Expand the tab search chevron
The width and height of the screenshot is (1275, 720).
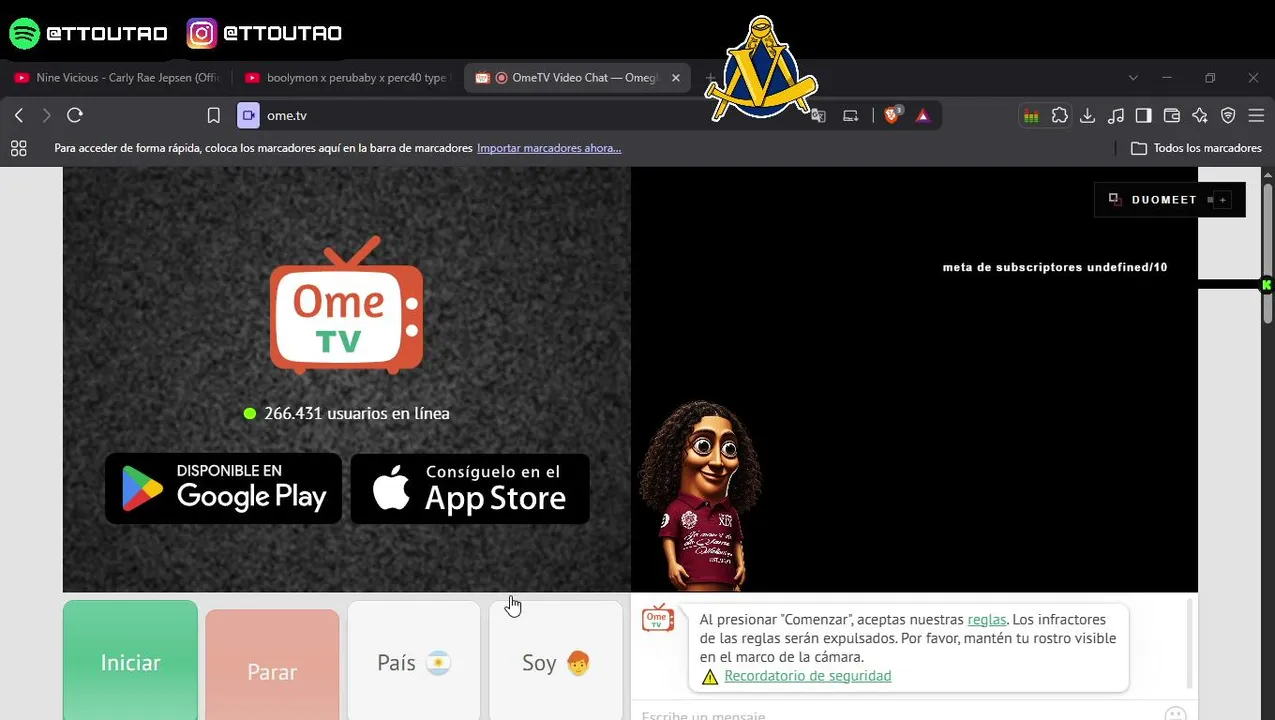pos(1133,78)
